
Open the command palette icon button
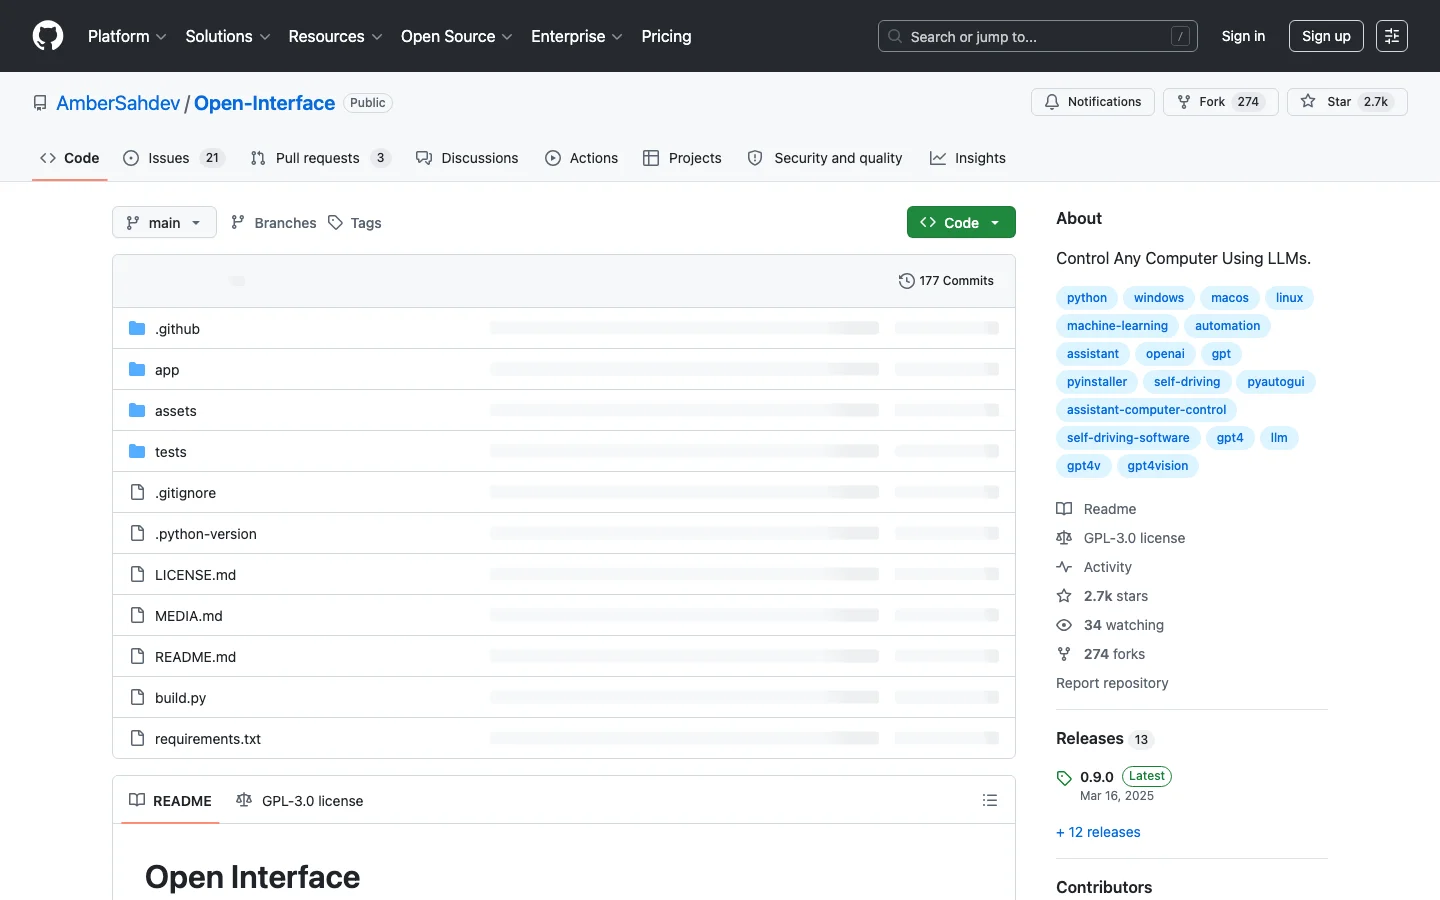(x=1392, y=36)
